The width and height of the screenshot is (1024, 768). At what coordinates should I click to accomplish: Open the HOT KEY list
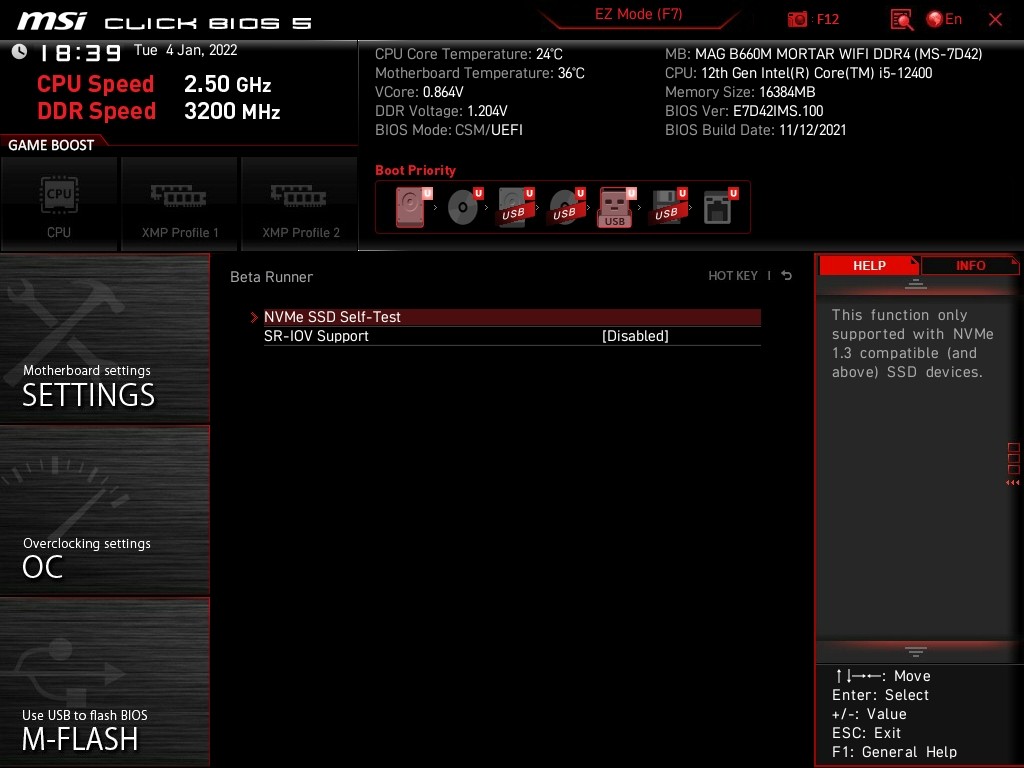[x=733, y=276]
